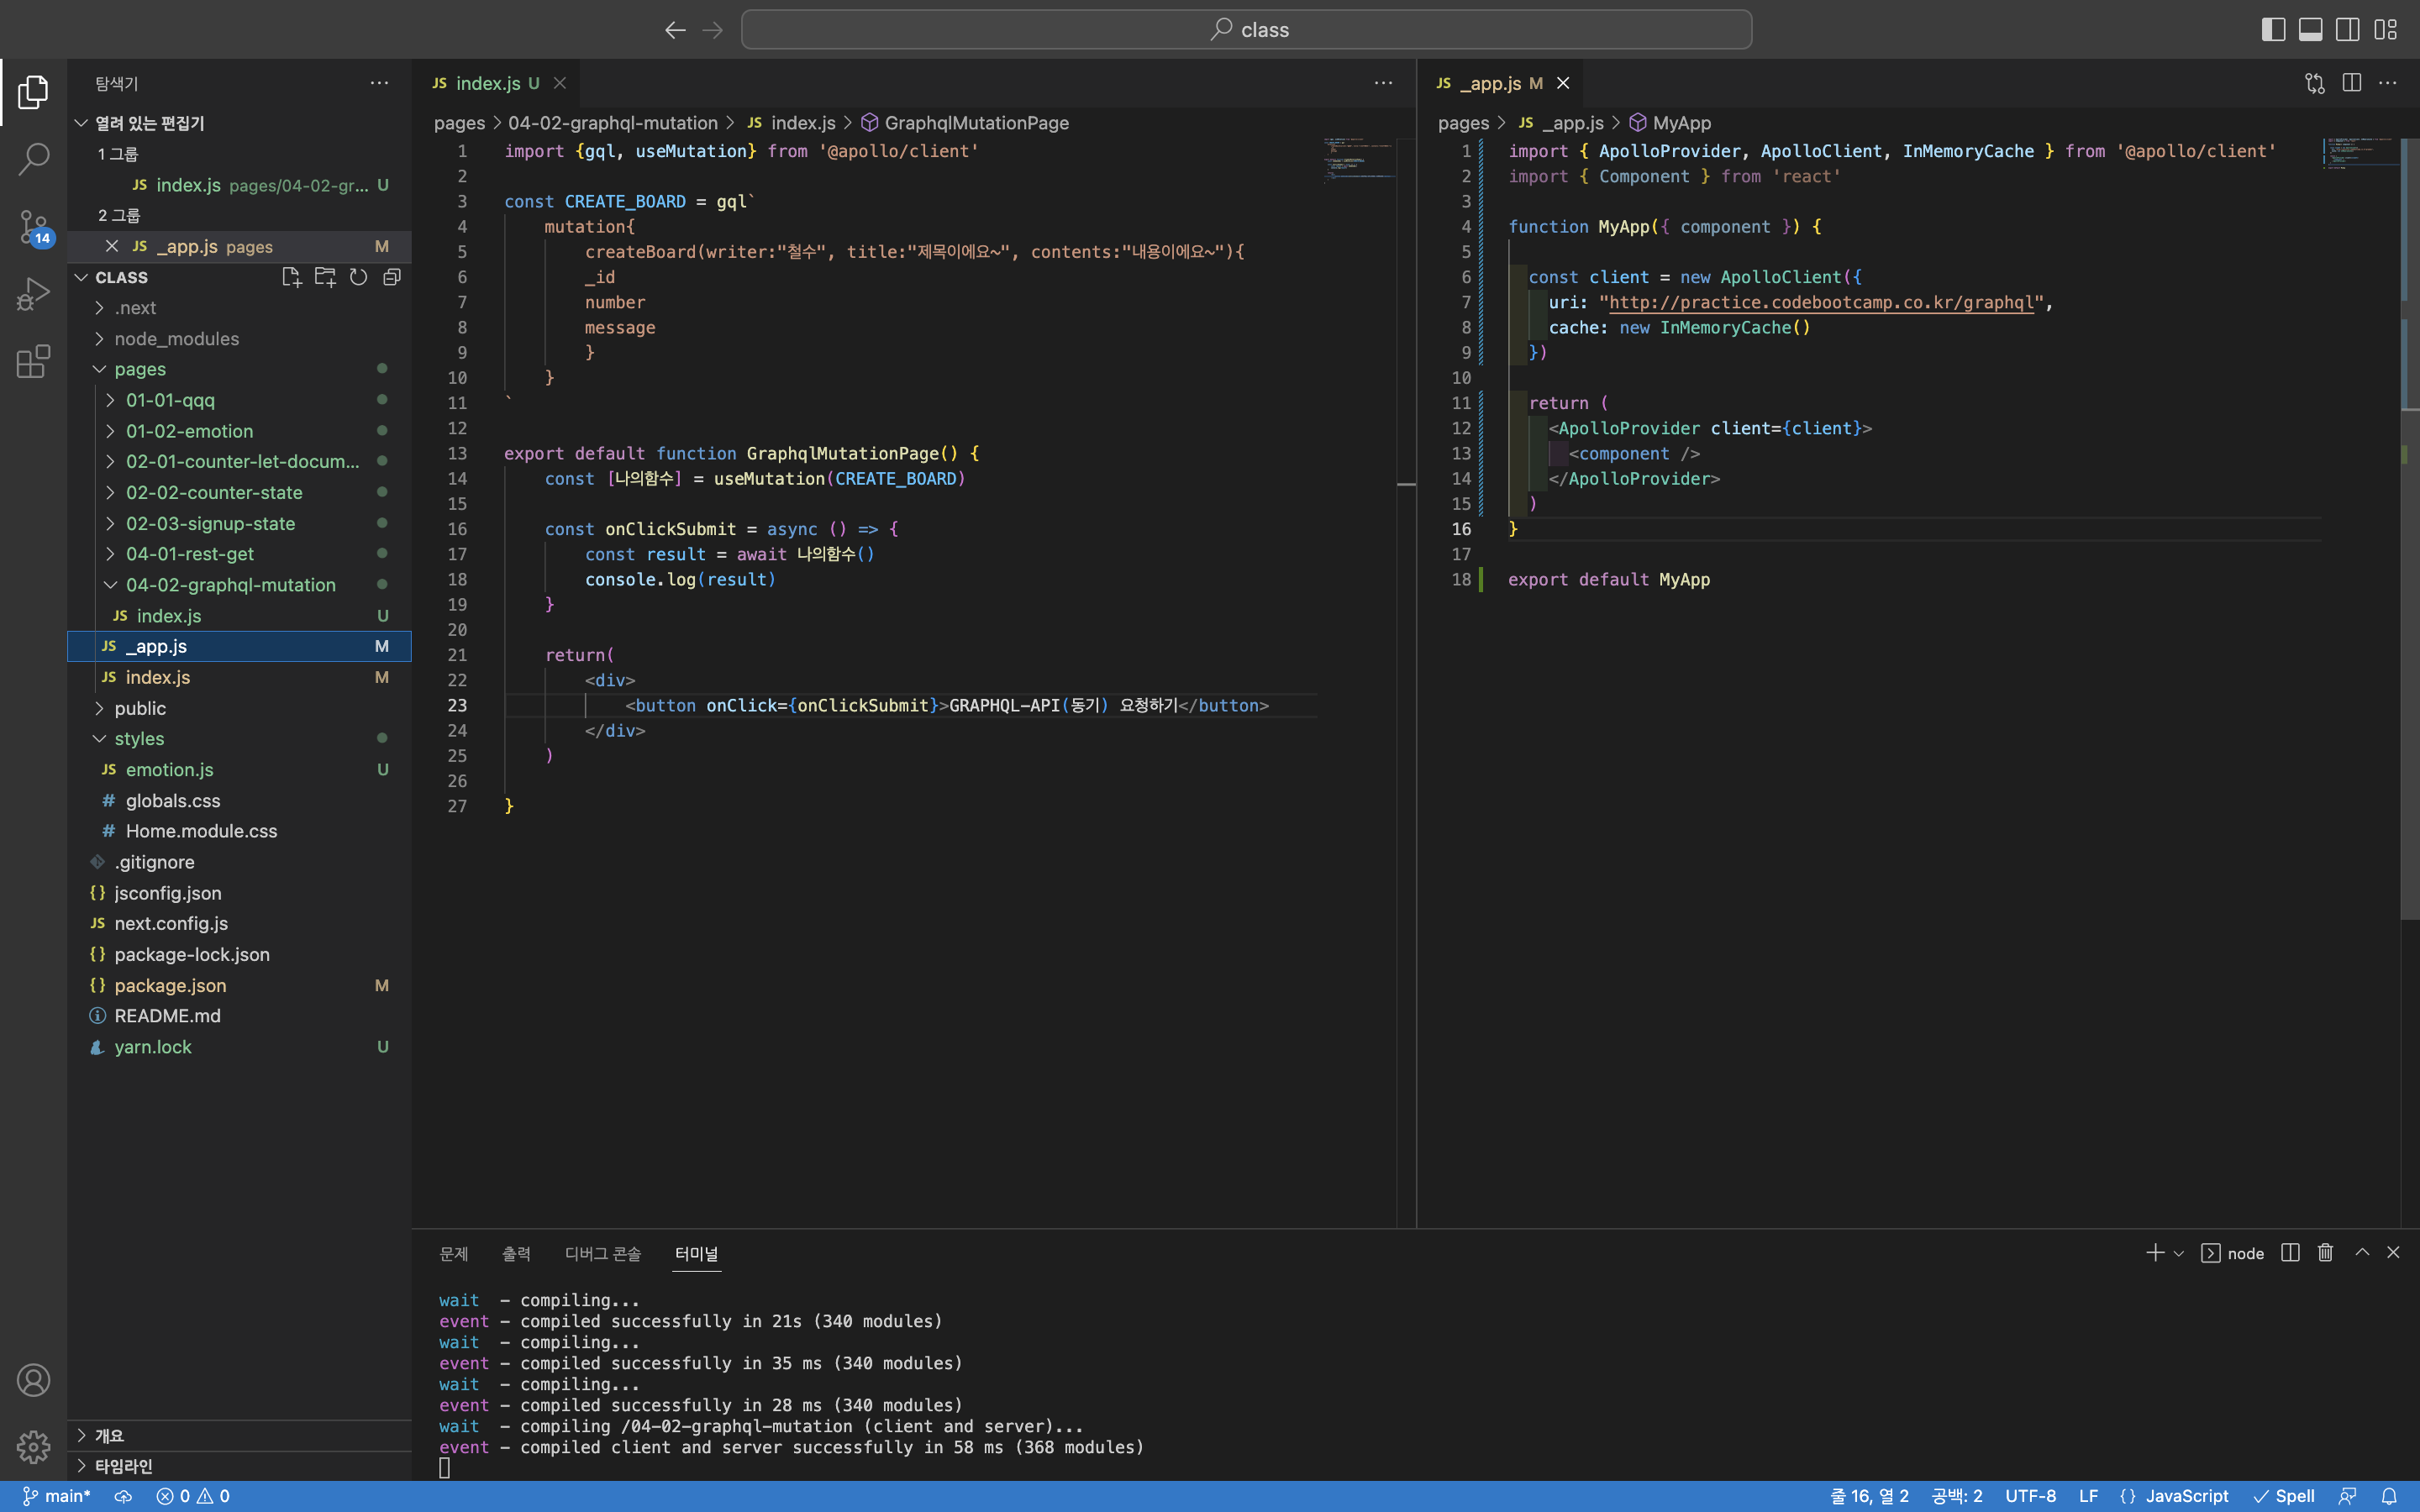Create a new file in CLASS folder
The image size is (2420, 1512).
coord(291,277)
